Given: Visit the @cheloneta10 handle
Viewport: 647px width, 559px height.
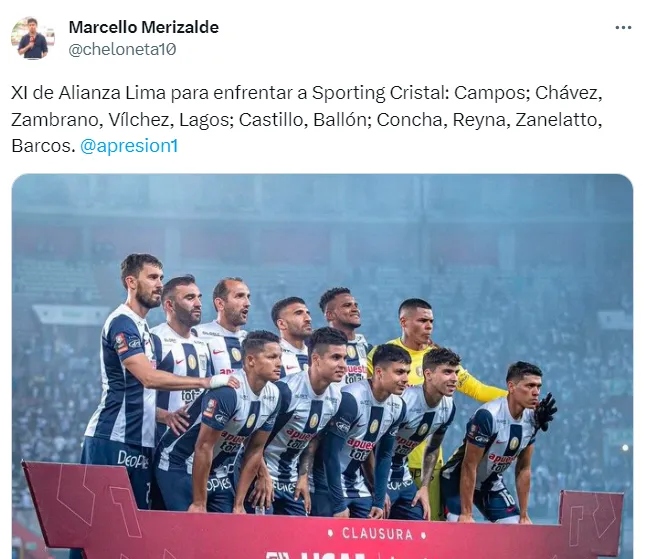Looking at the screenshot, I should click(x=122, y=50).
